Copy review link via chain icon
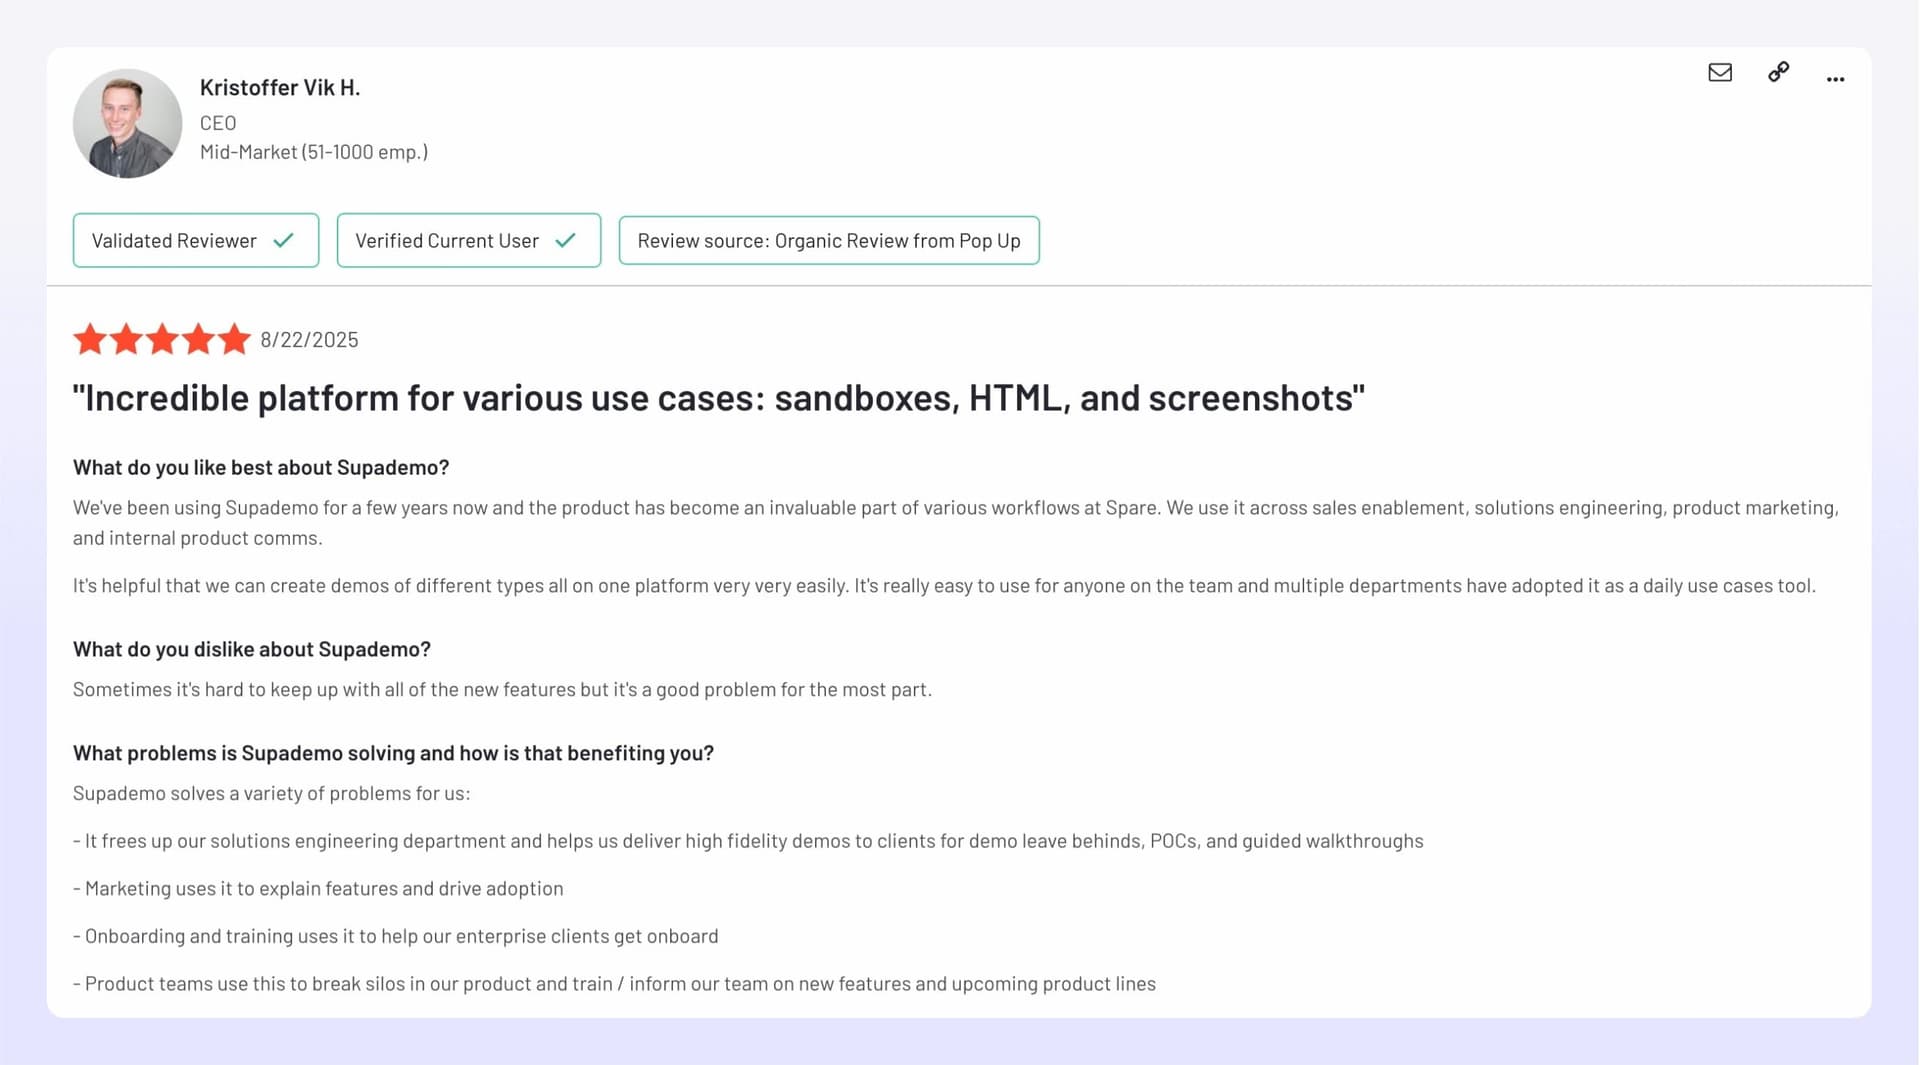This screenshot has width=1920, height=1065. (x=1778, y=72)
